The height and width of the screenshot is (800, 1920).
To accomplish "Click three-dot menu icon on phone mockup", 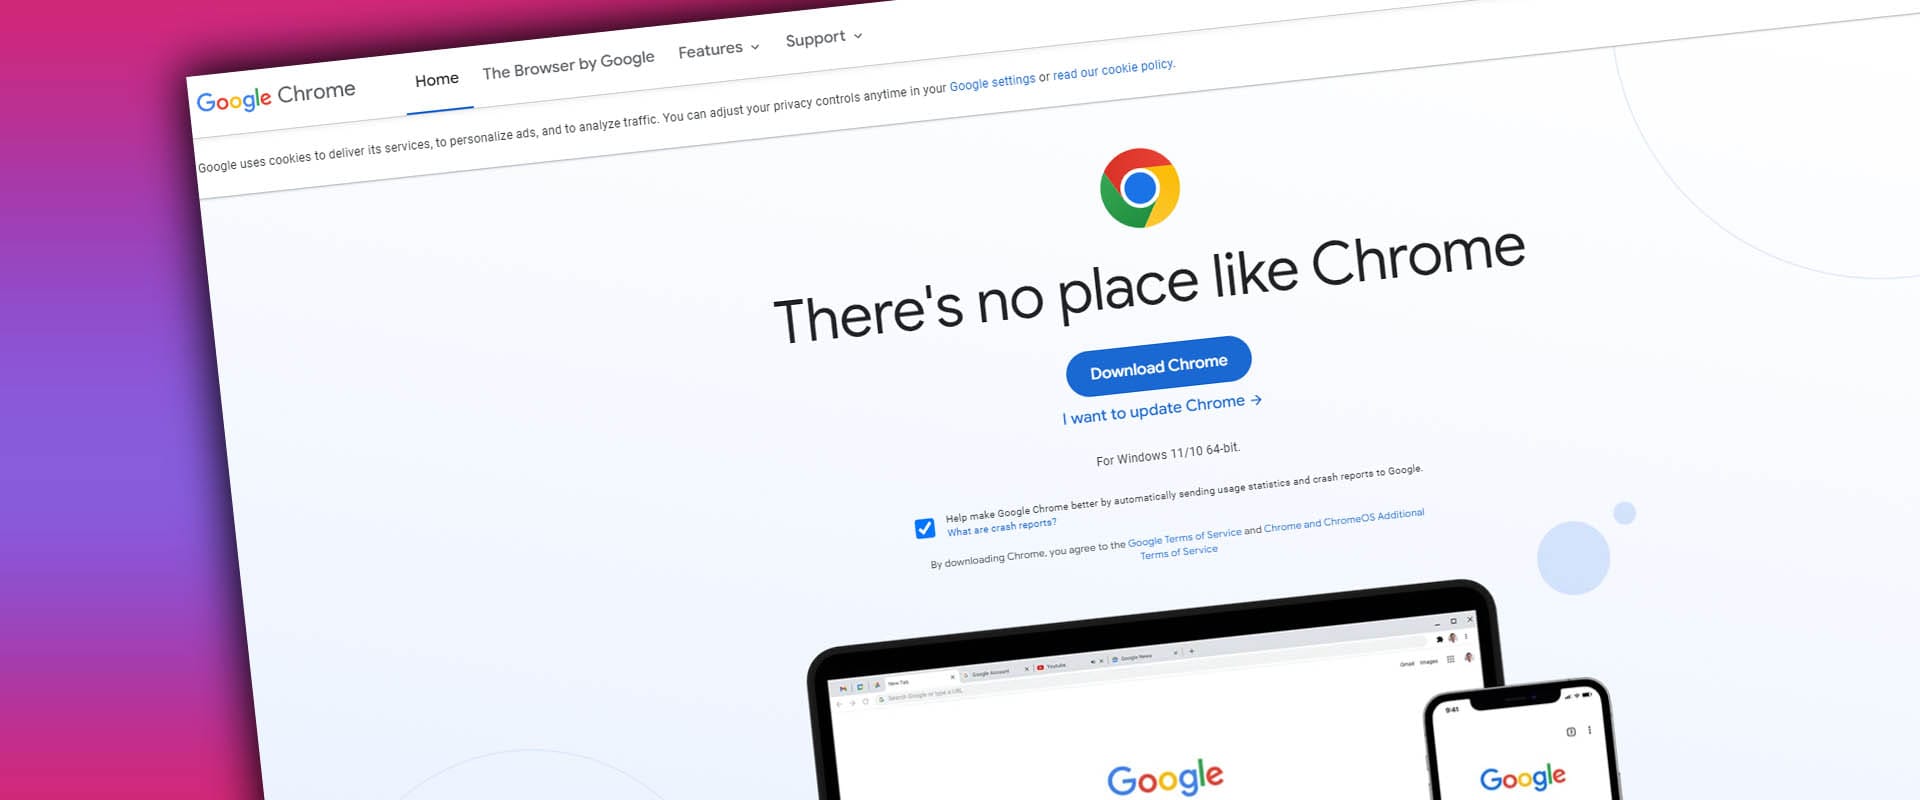I will [1589, 730].
